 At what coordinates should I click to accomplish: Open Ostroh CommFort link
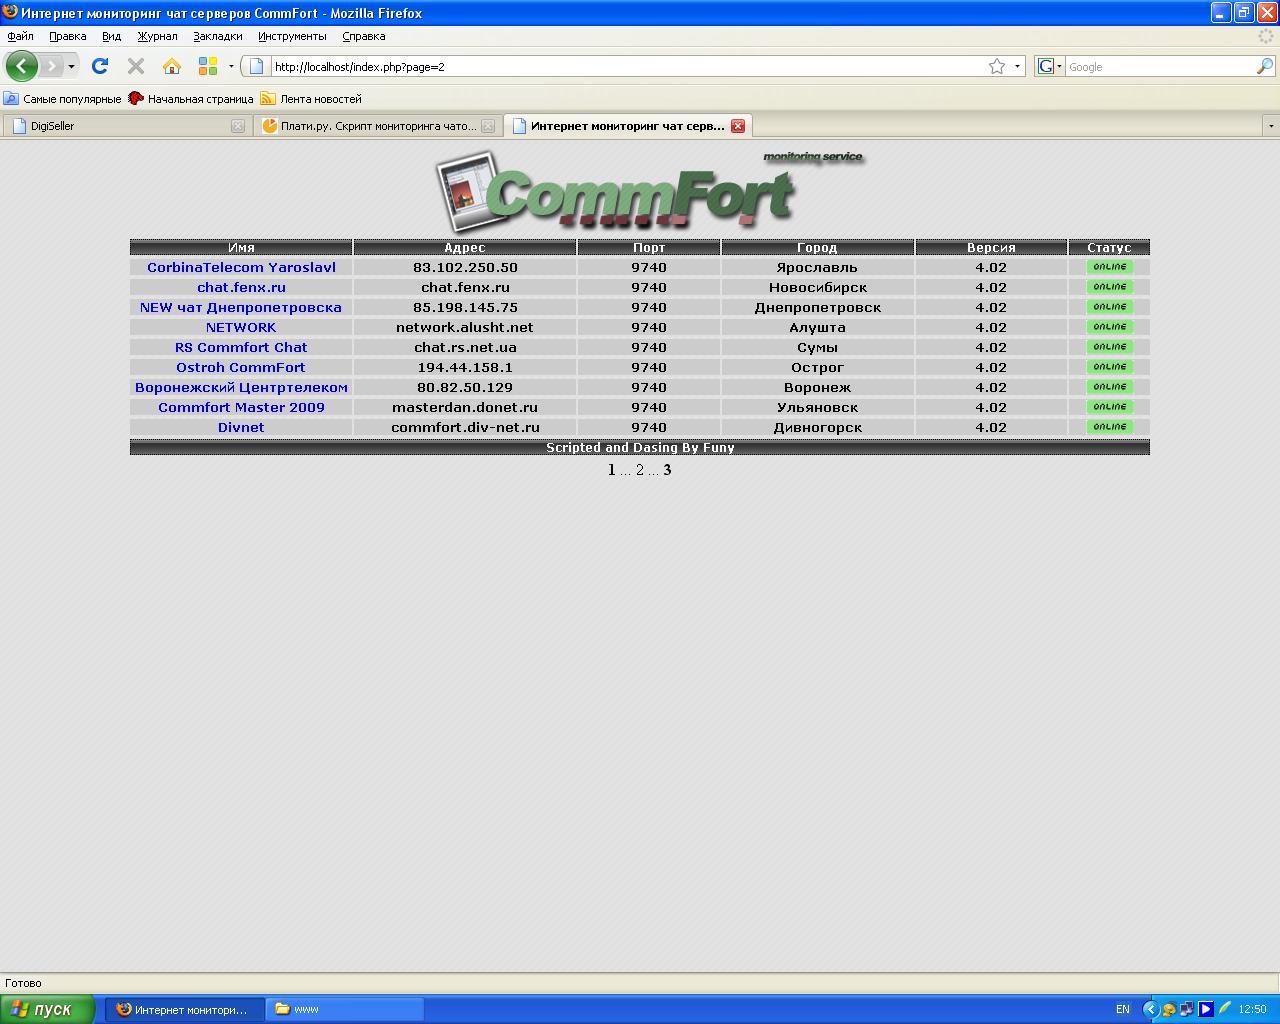click(241, 367)
